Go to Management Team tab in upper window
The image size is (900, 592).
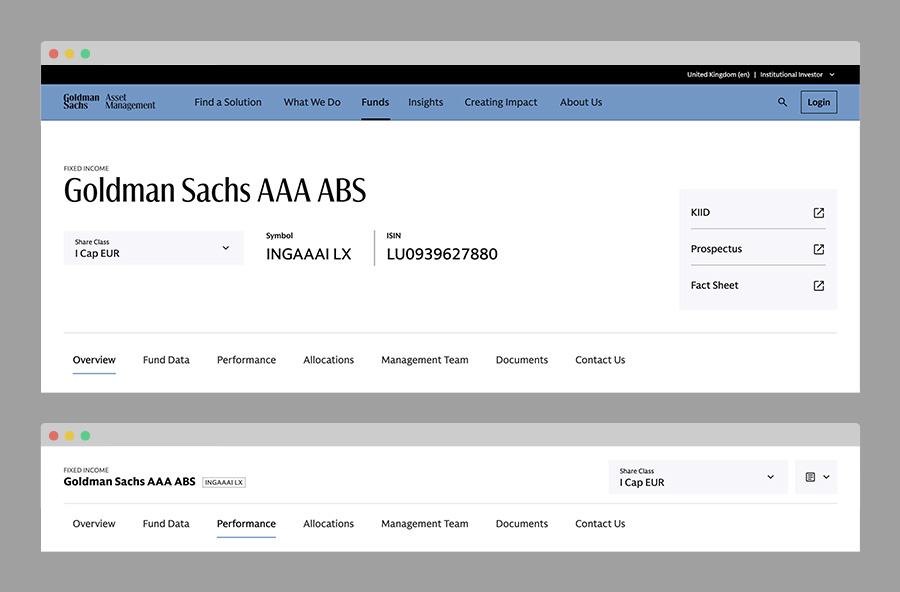[x=424, y=360]
